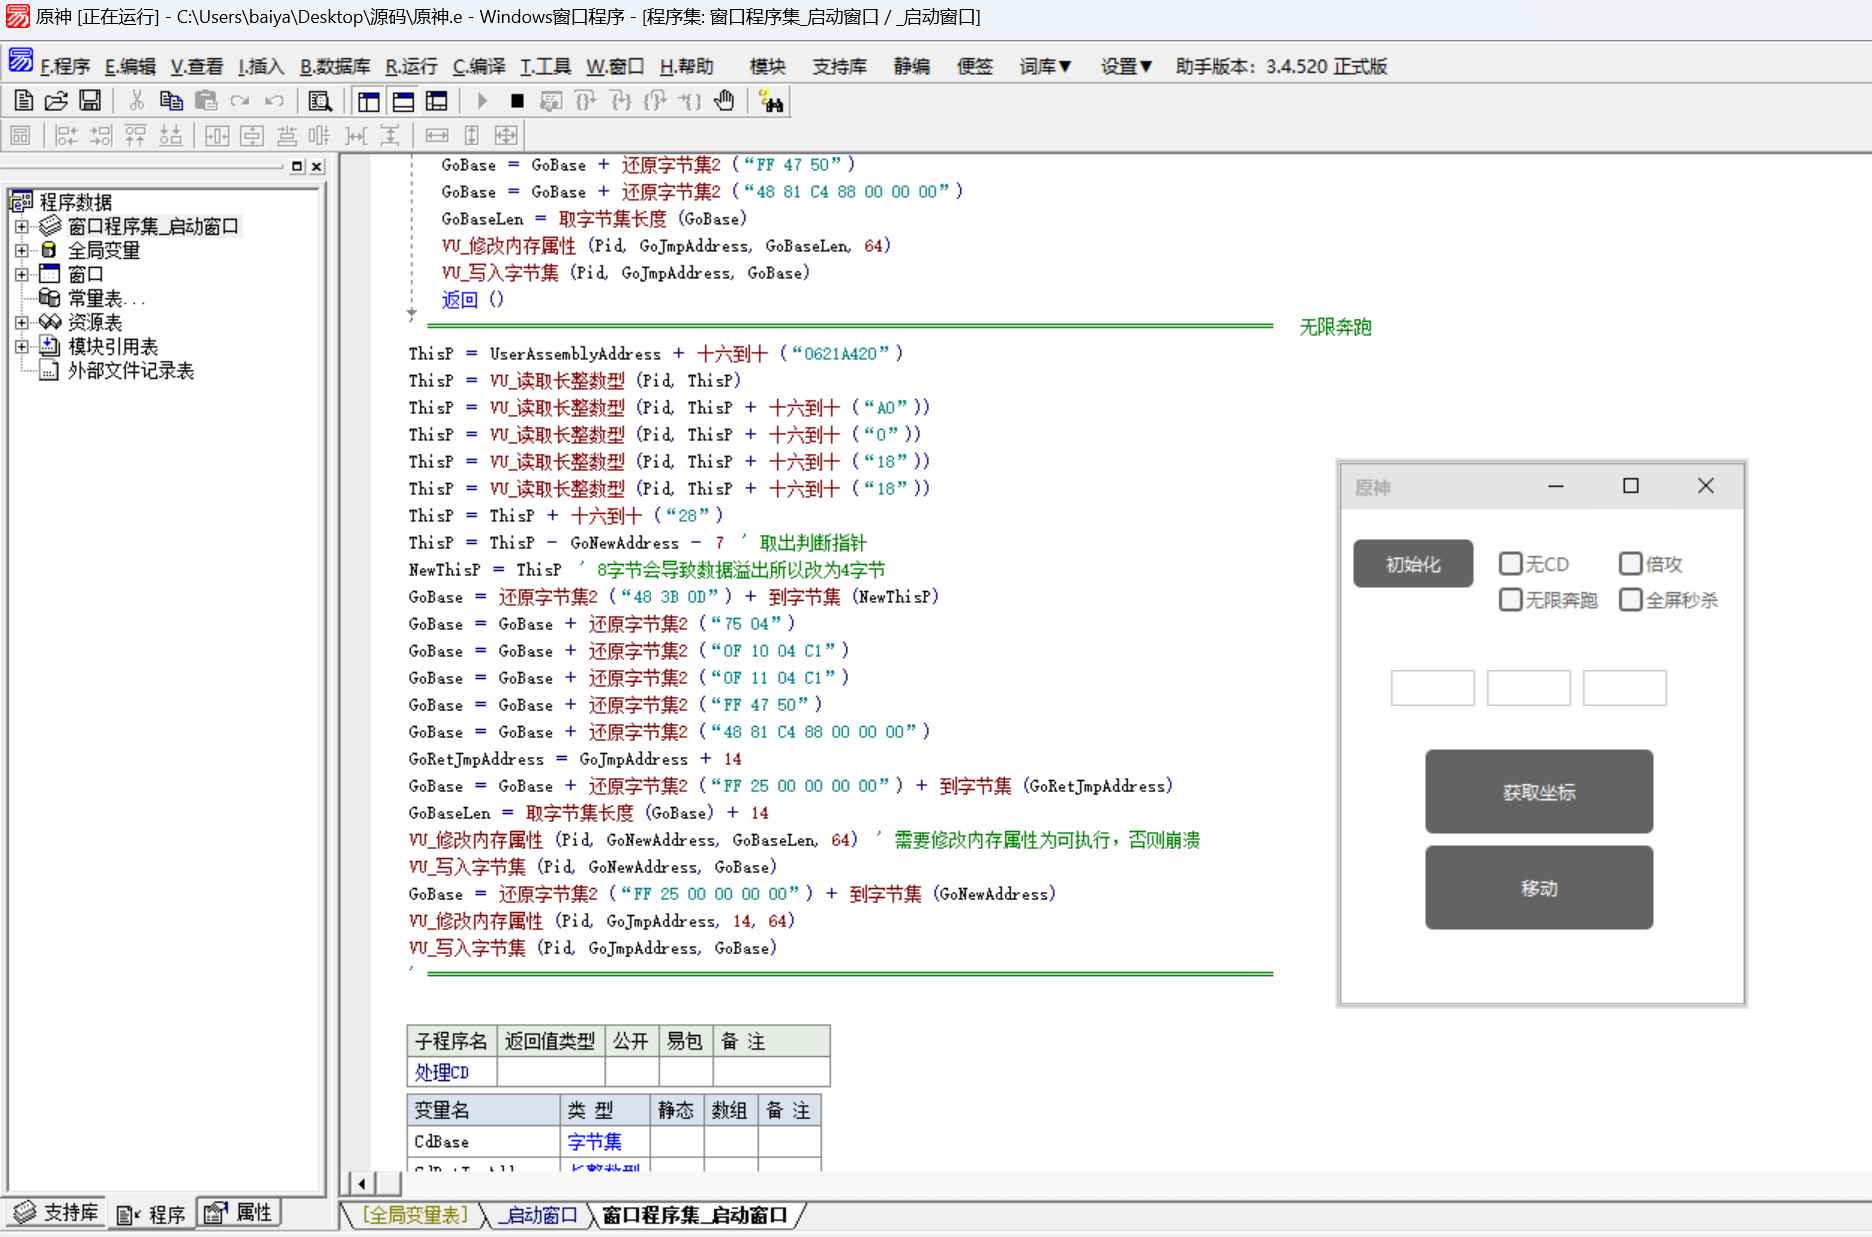Open the binoculars search icon
Image resolution: width=1872 pixels, height=1237 pixels.
tap(771, 101)
